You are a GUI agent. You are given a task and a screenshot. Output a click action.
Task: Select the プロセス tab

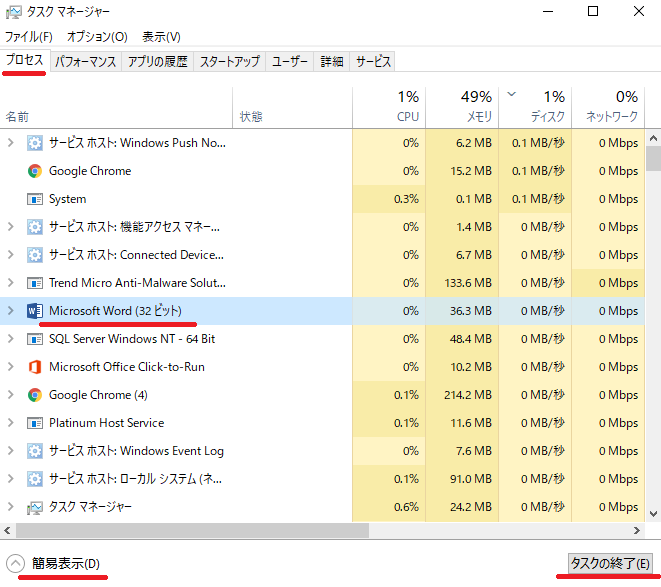point(25,60)
